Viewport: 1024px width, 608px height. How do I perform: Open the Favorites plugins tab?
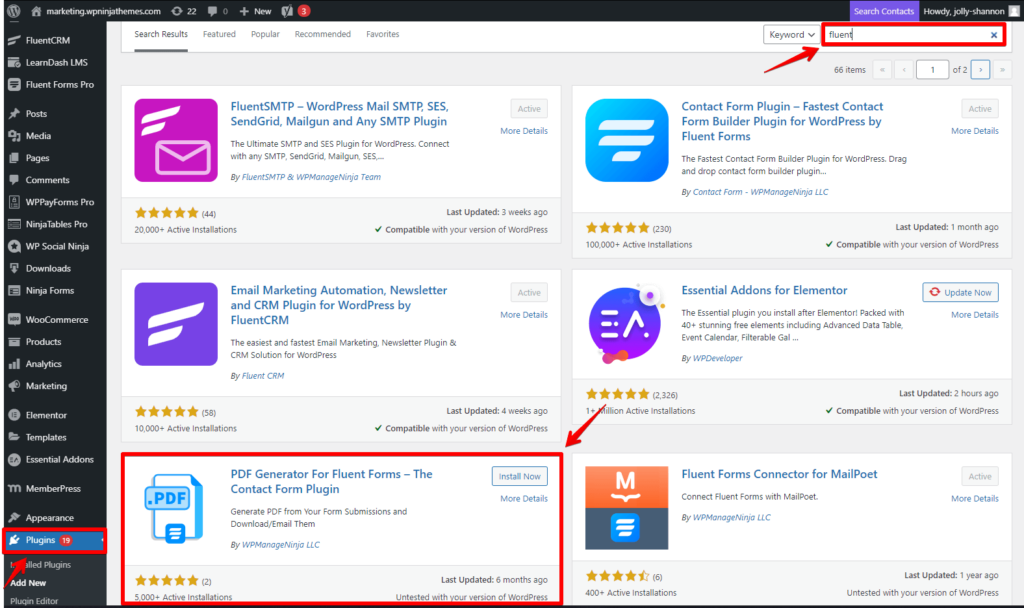[x=384, y=33]
